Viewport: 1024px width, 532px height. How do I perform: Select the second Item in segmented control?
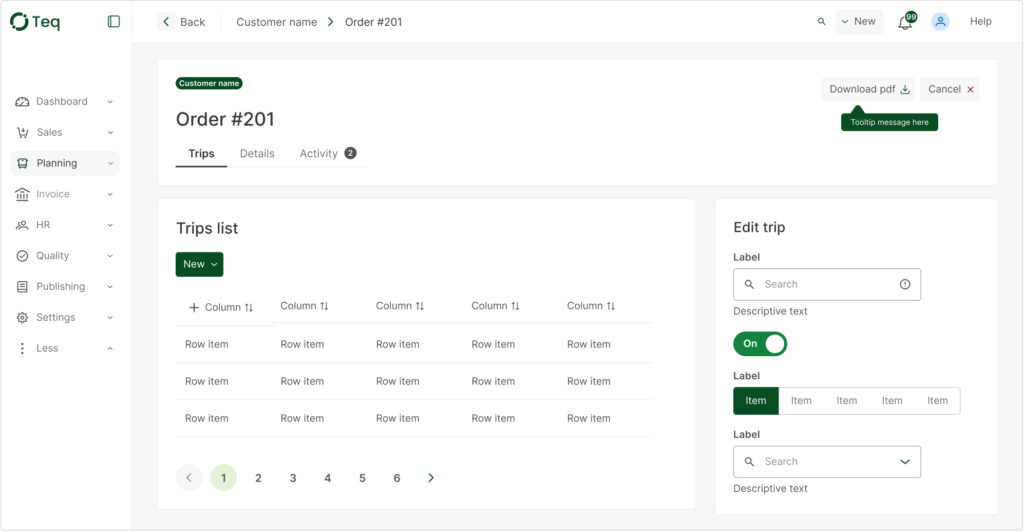[x=801, y=401]
